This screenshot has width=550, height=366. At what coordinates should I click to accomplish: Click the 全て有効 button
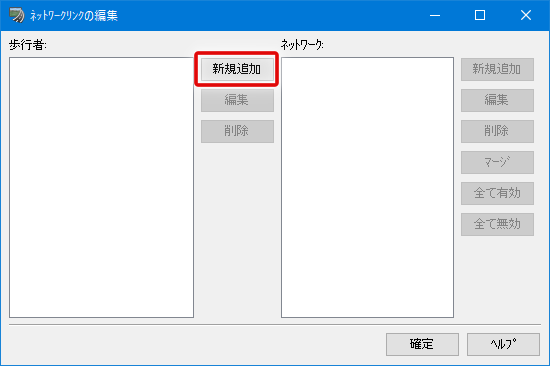point(497,193)
